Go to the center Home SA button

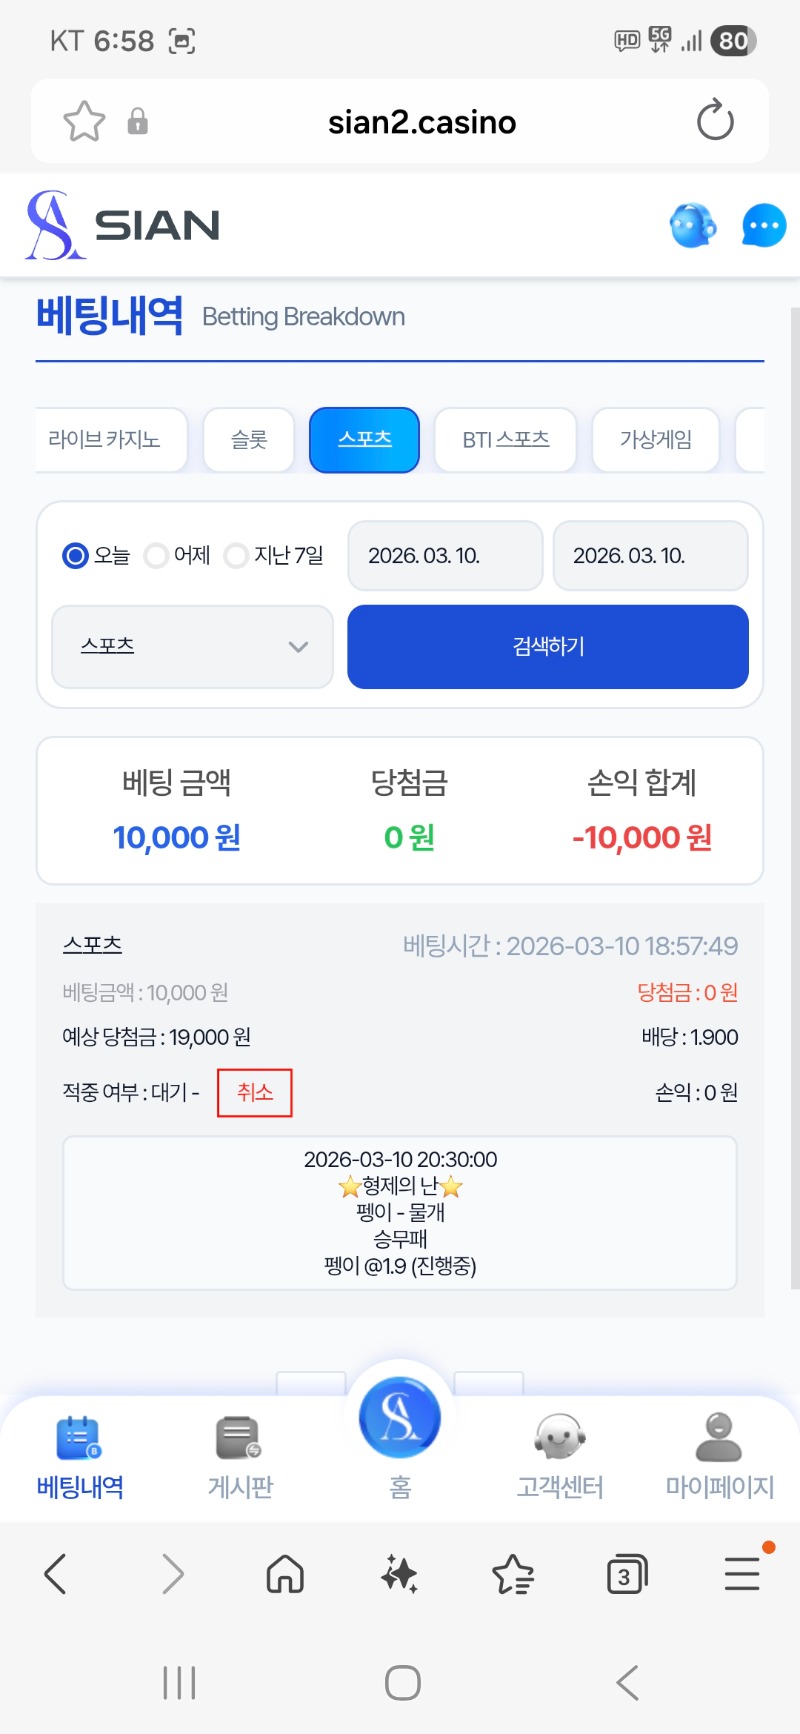click(x=400, y=1417)
